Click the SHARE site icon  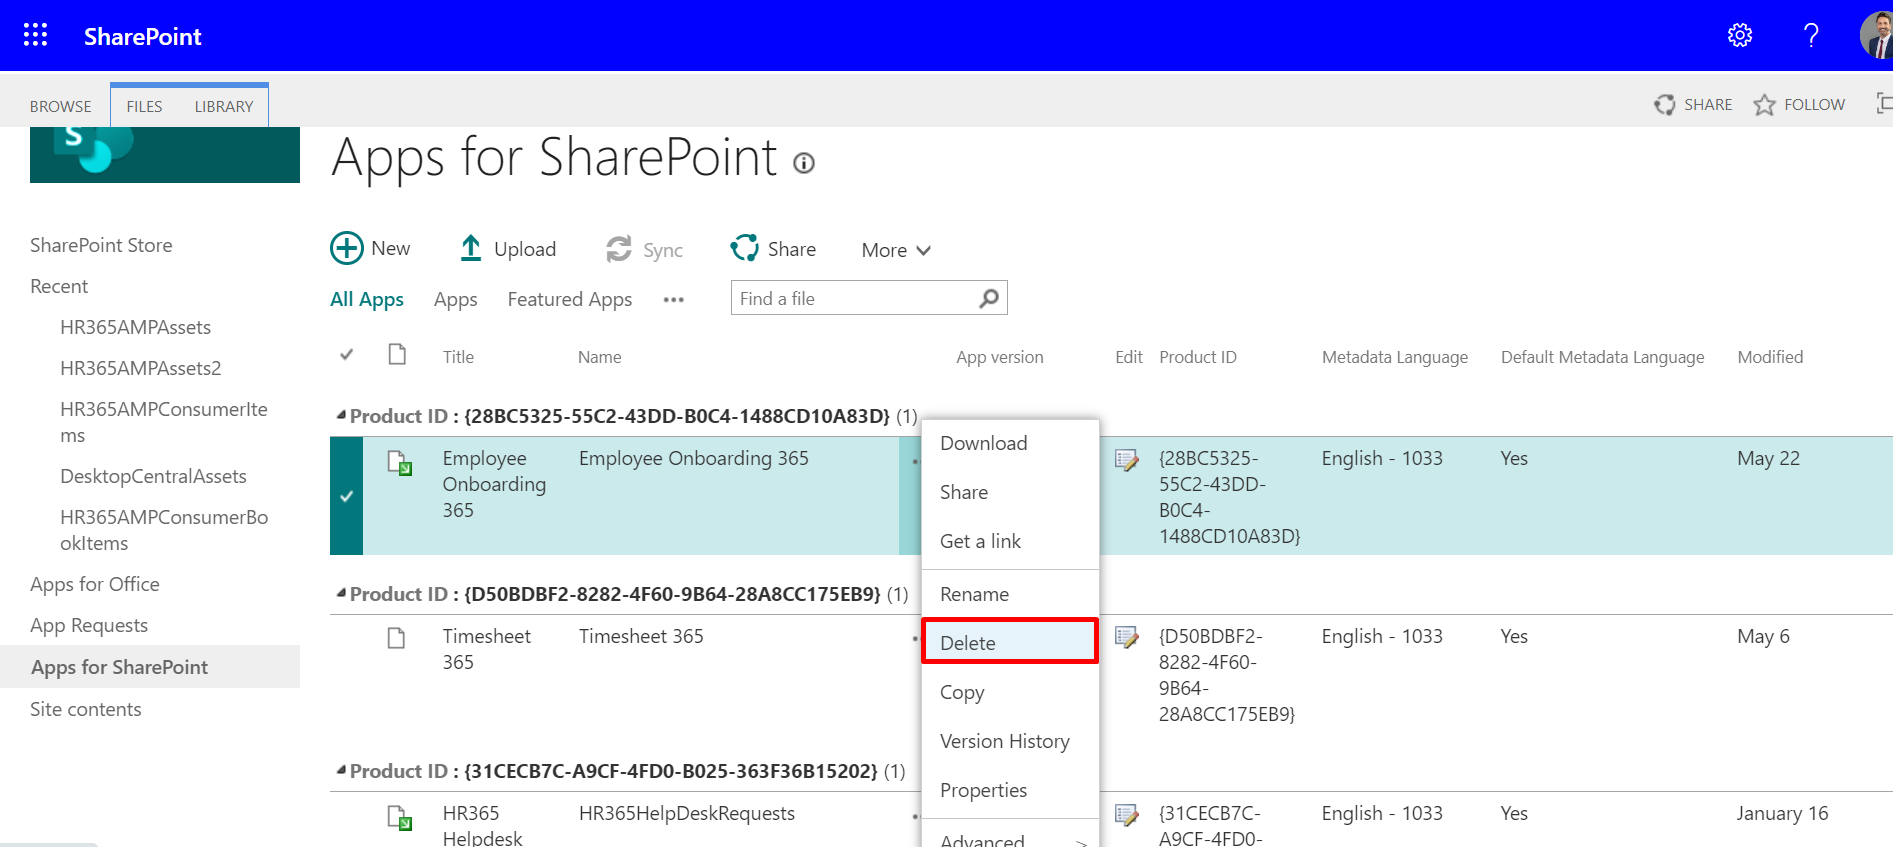(x=1665, y=104)
